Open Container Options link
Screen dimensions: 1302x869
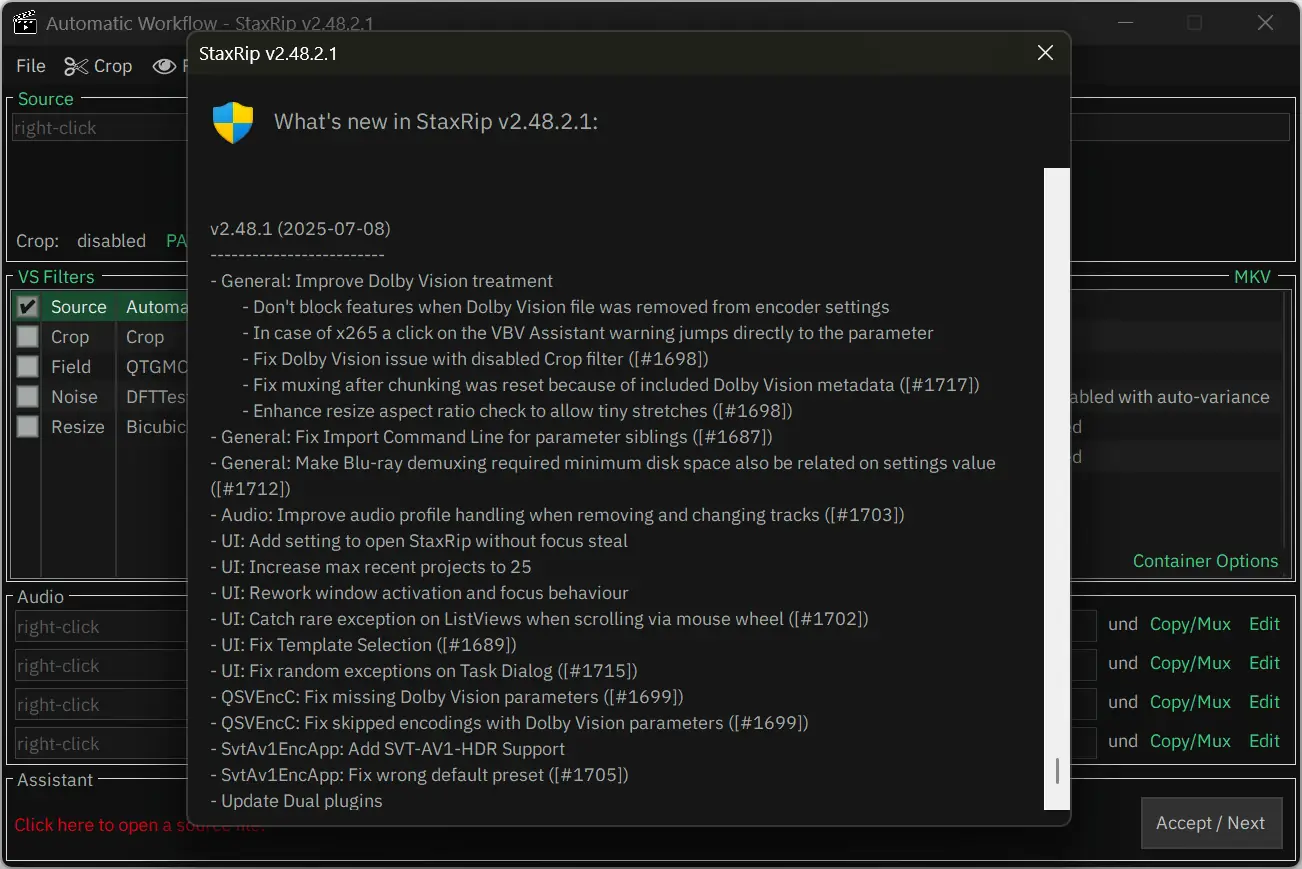pos(1205,561)
